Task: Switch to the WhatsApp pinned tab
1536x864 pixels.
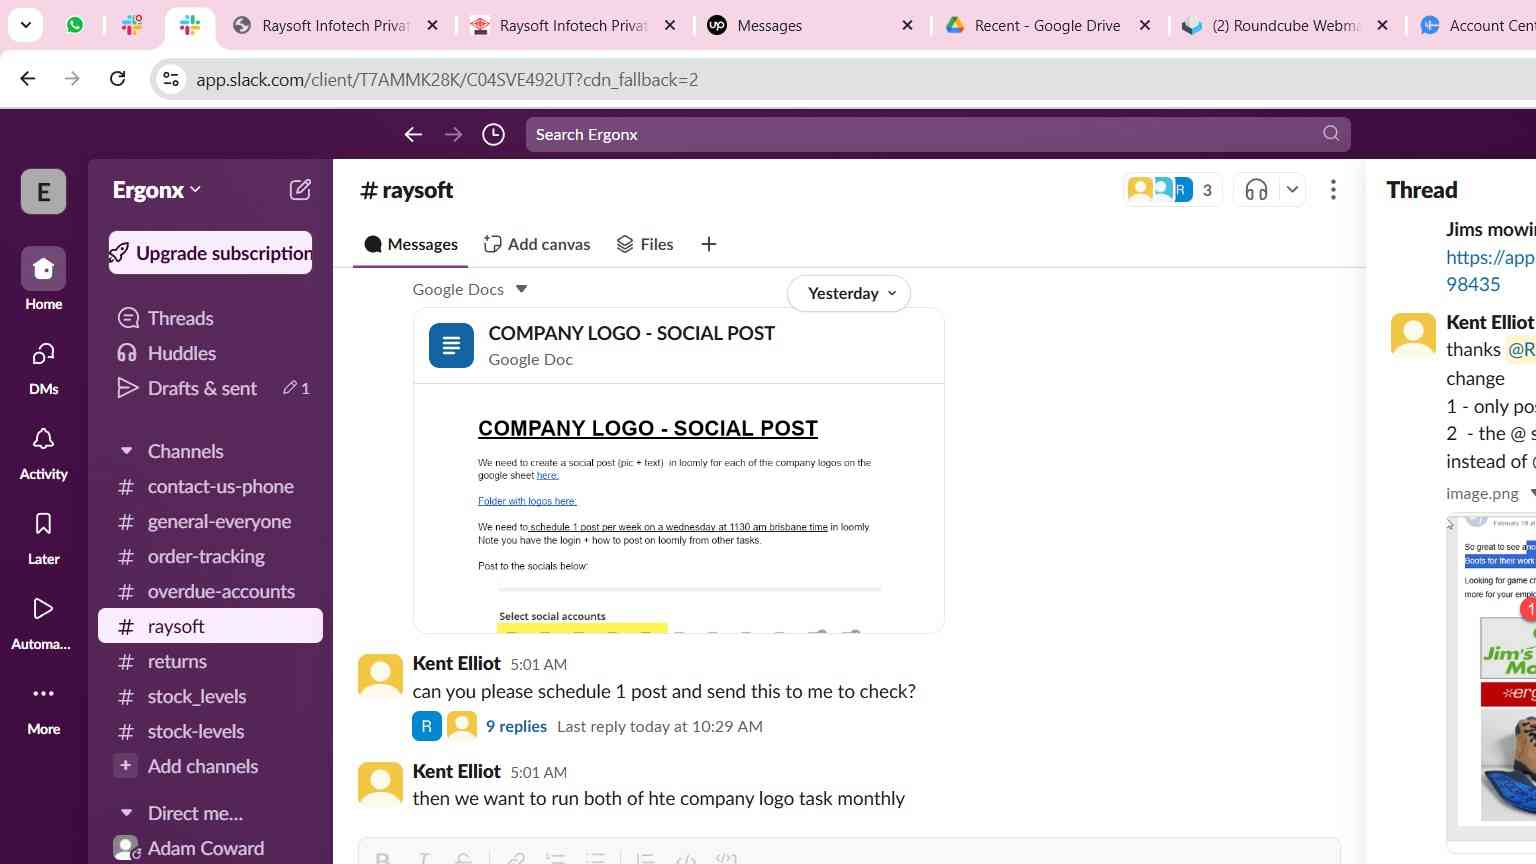Action: point(75,25)
